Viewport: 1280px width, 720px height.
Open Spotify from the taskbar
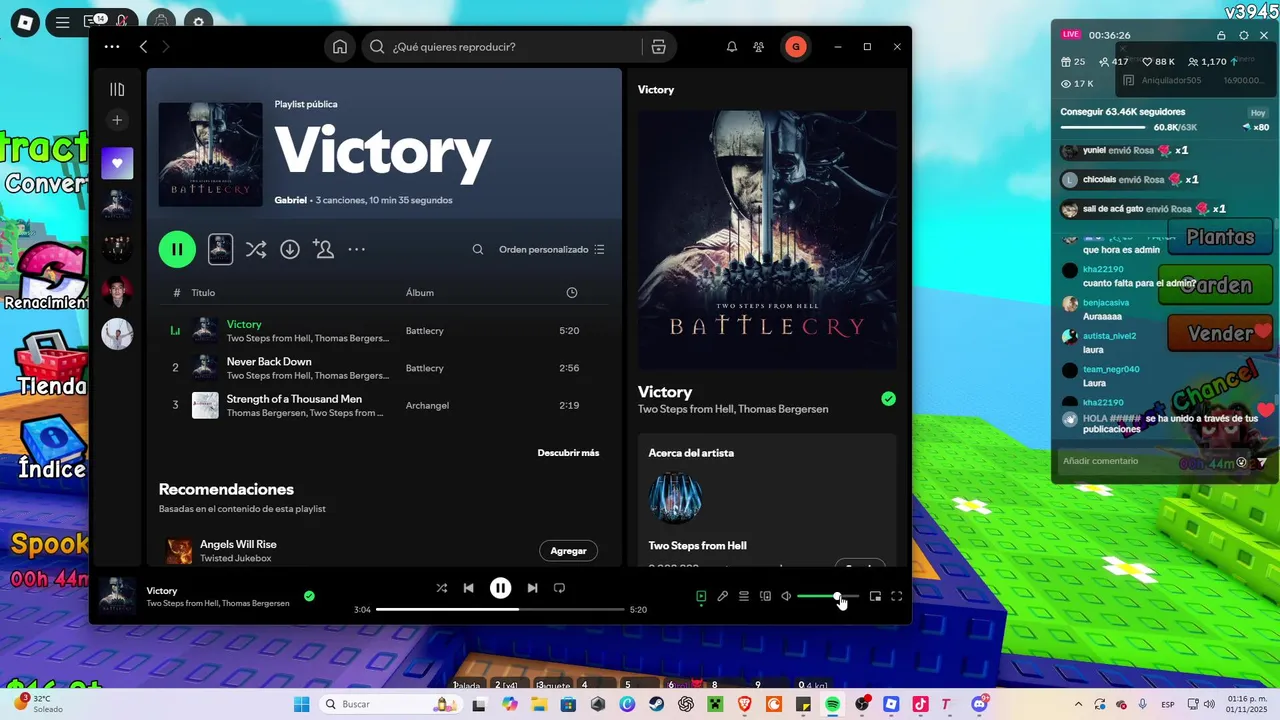pyautogui.click(x=833, y=704)
